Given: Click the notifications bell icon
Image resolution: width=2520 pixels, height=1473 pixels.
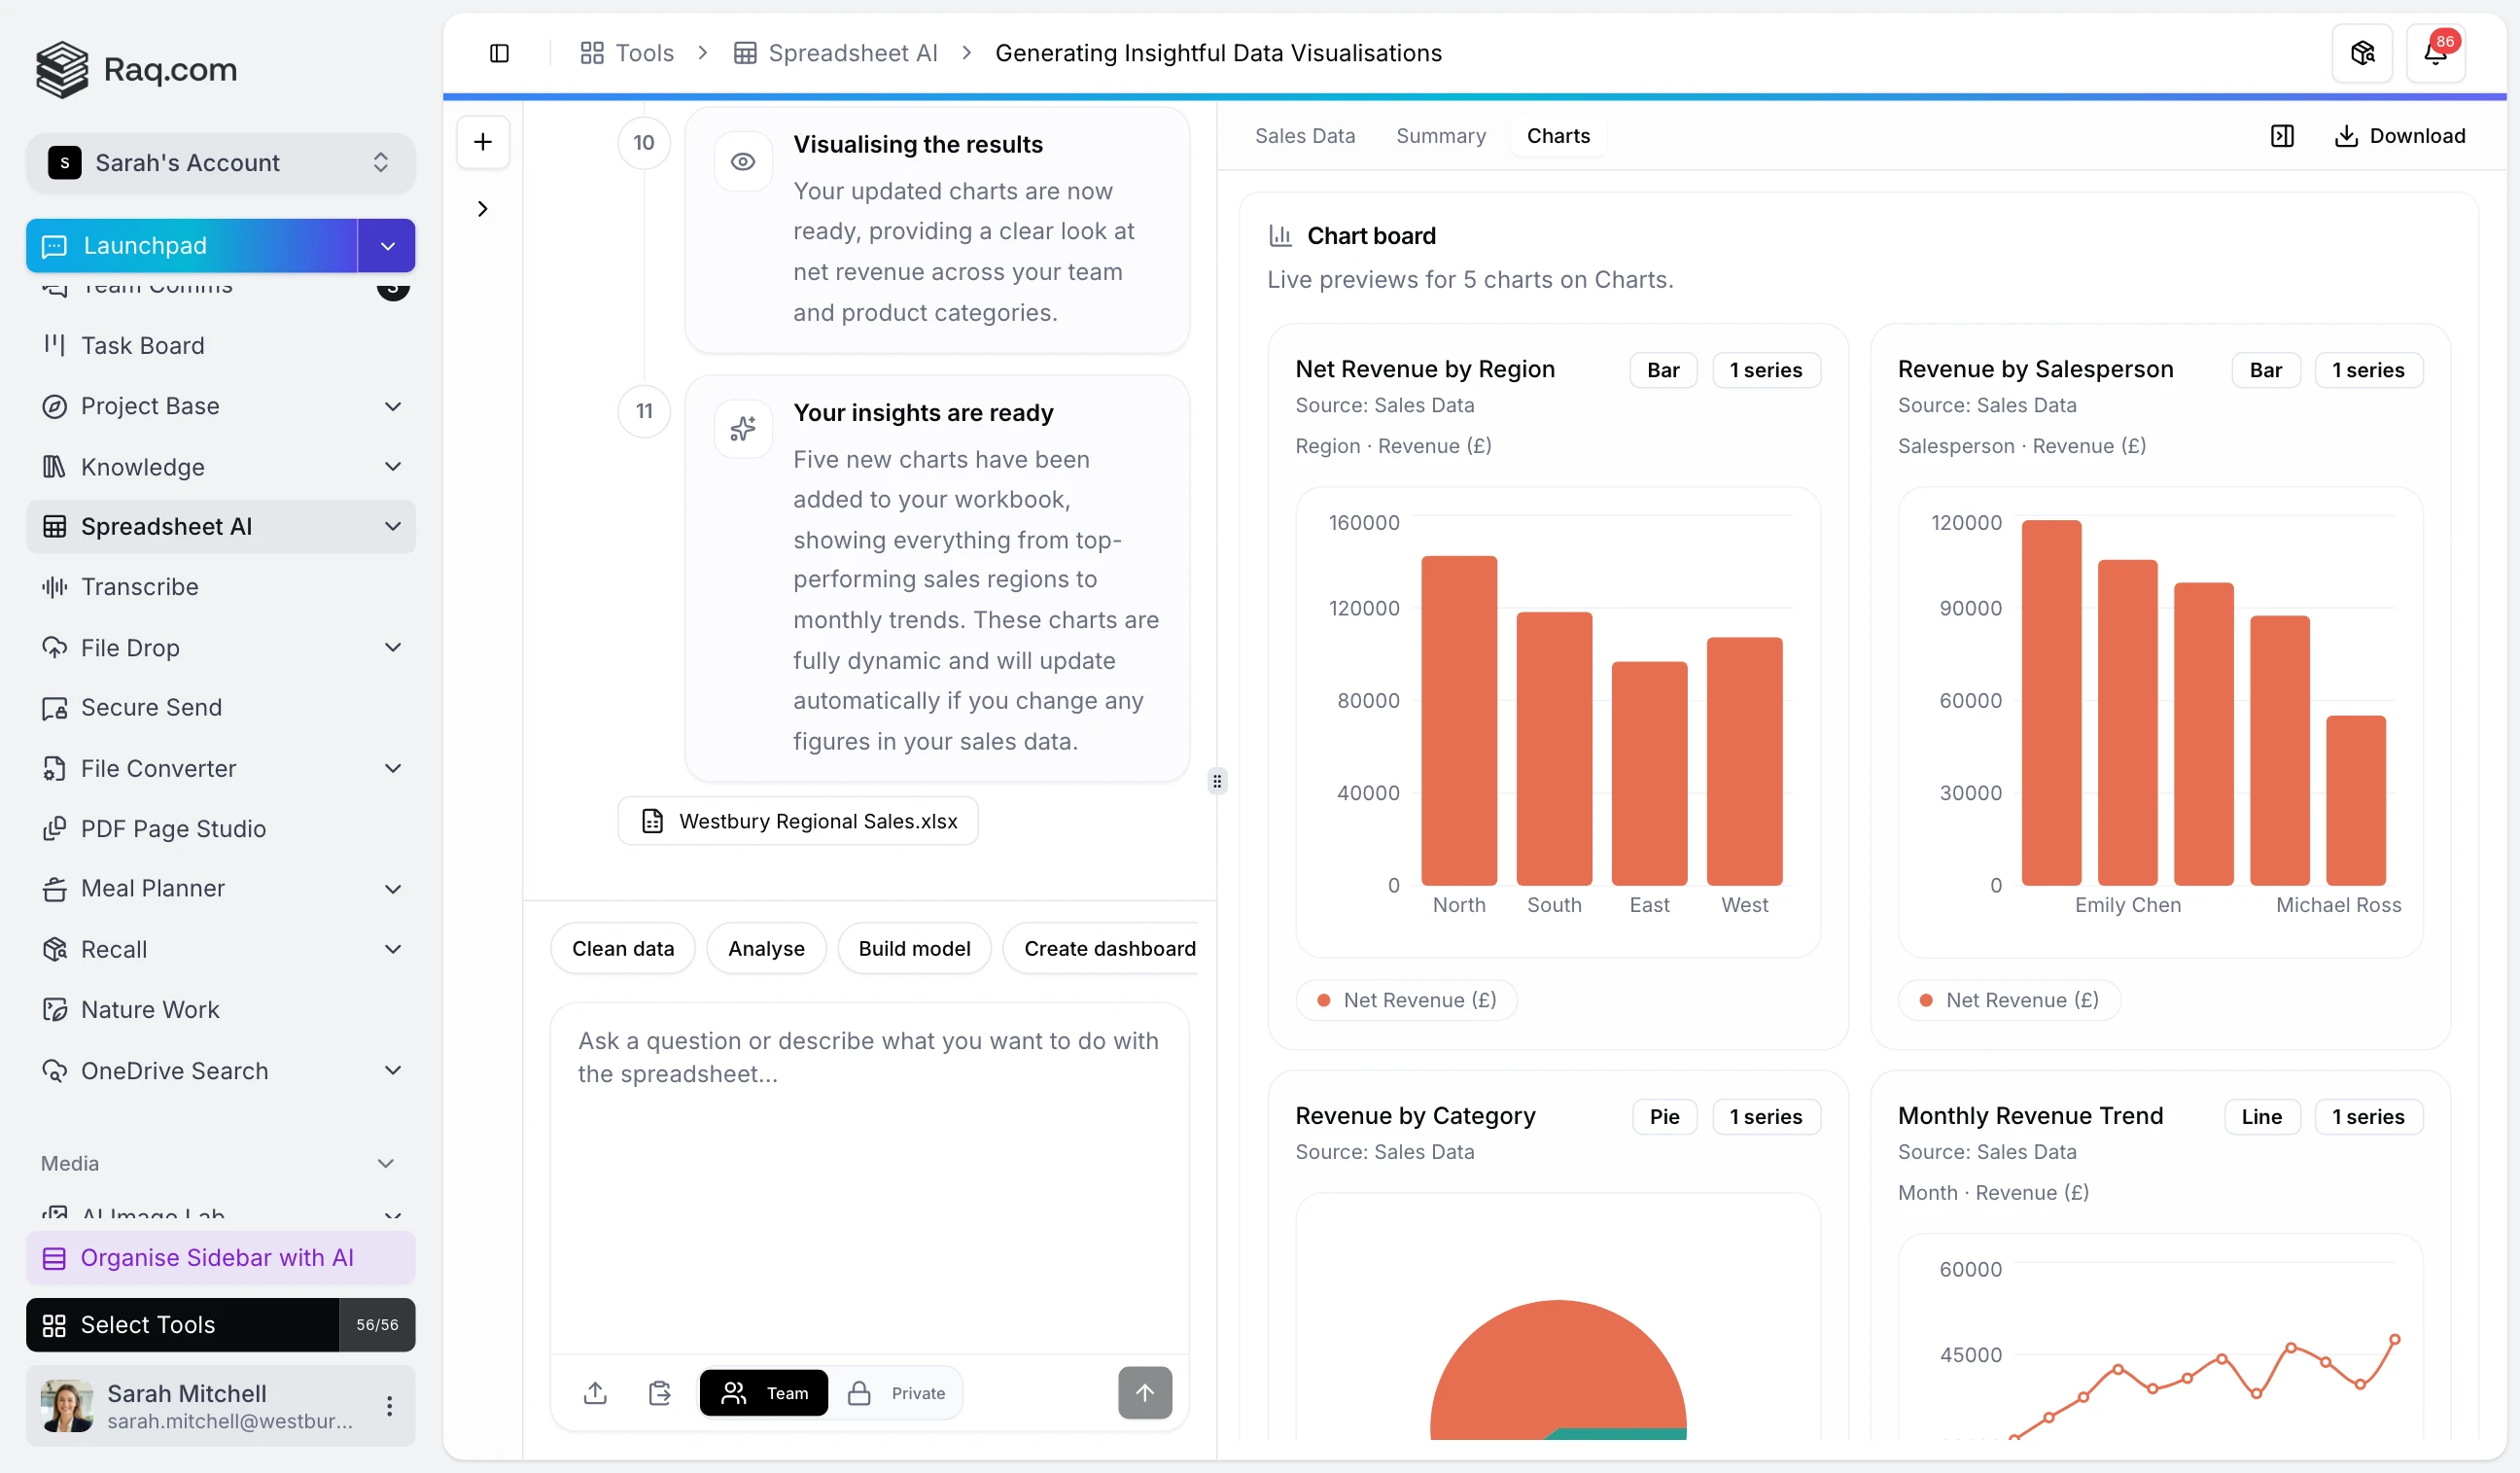Looking at the screenshot, I should (2435, 53).
